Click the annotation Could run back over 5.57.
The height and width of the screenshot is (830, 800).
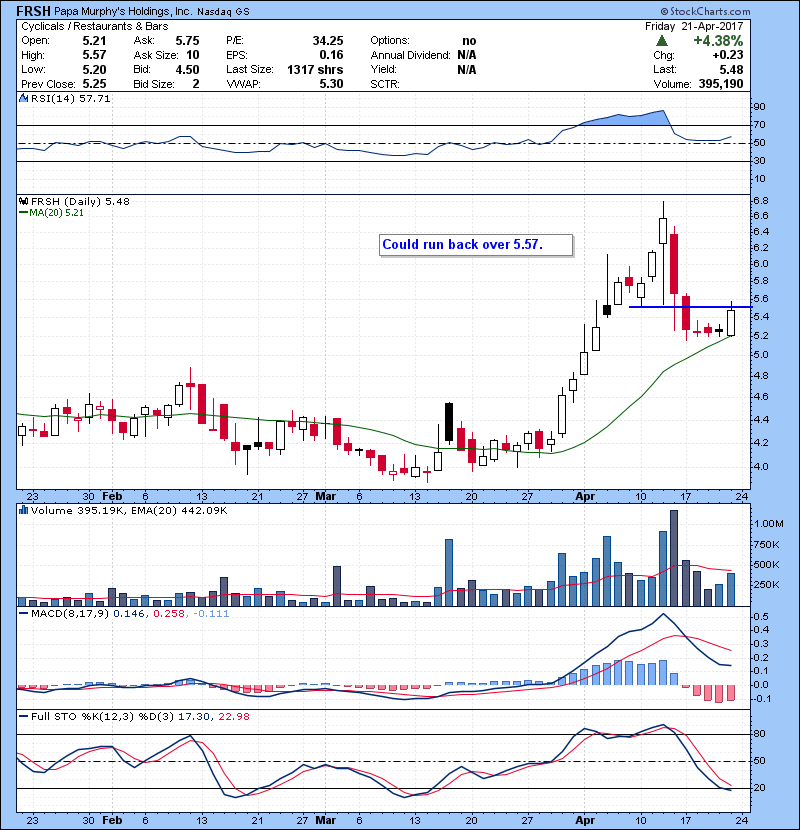[463, 245]
